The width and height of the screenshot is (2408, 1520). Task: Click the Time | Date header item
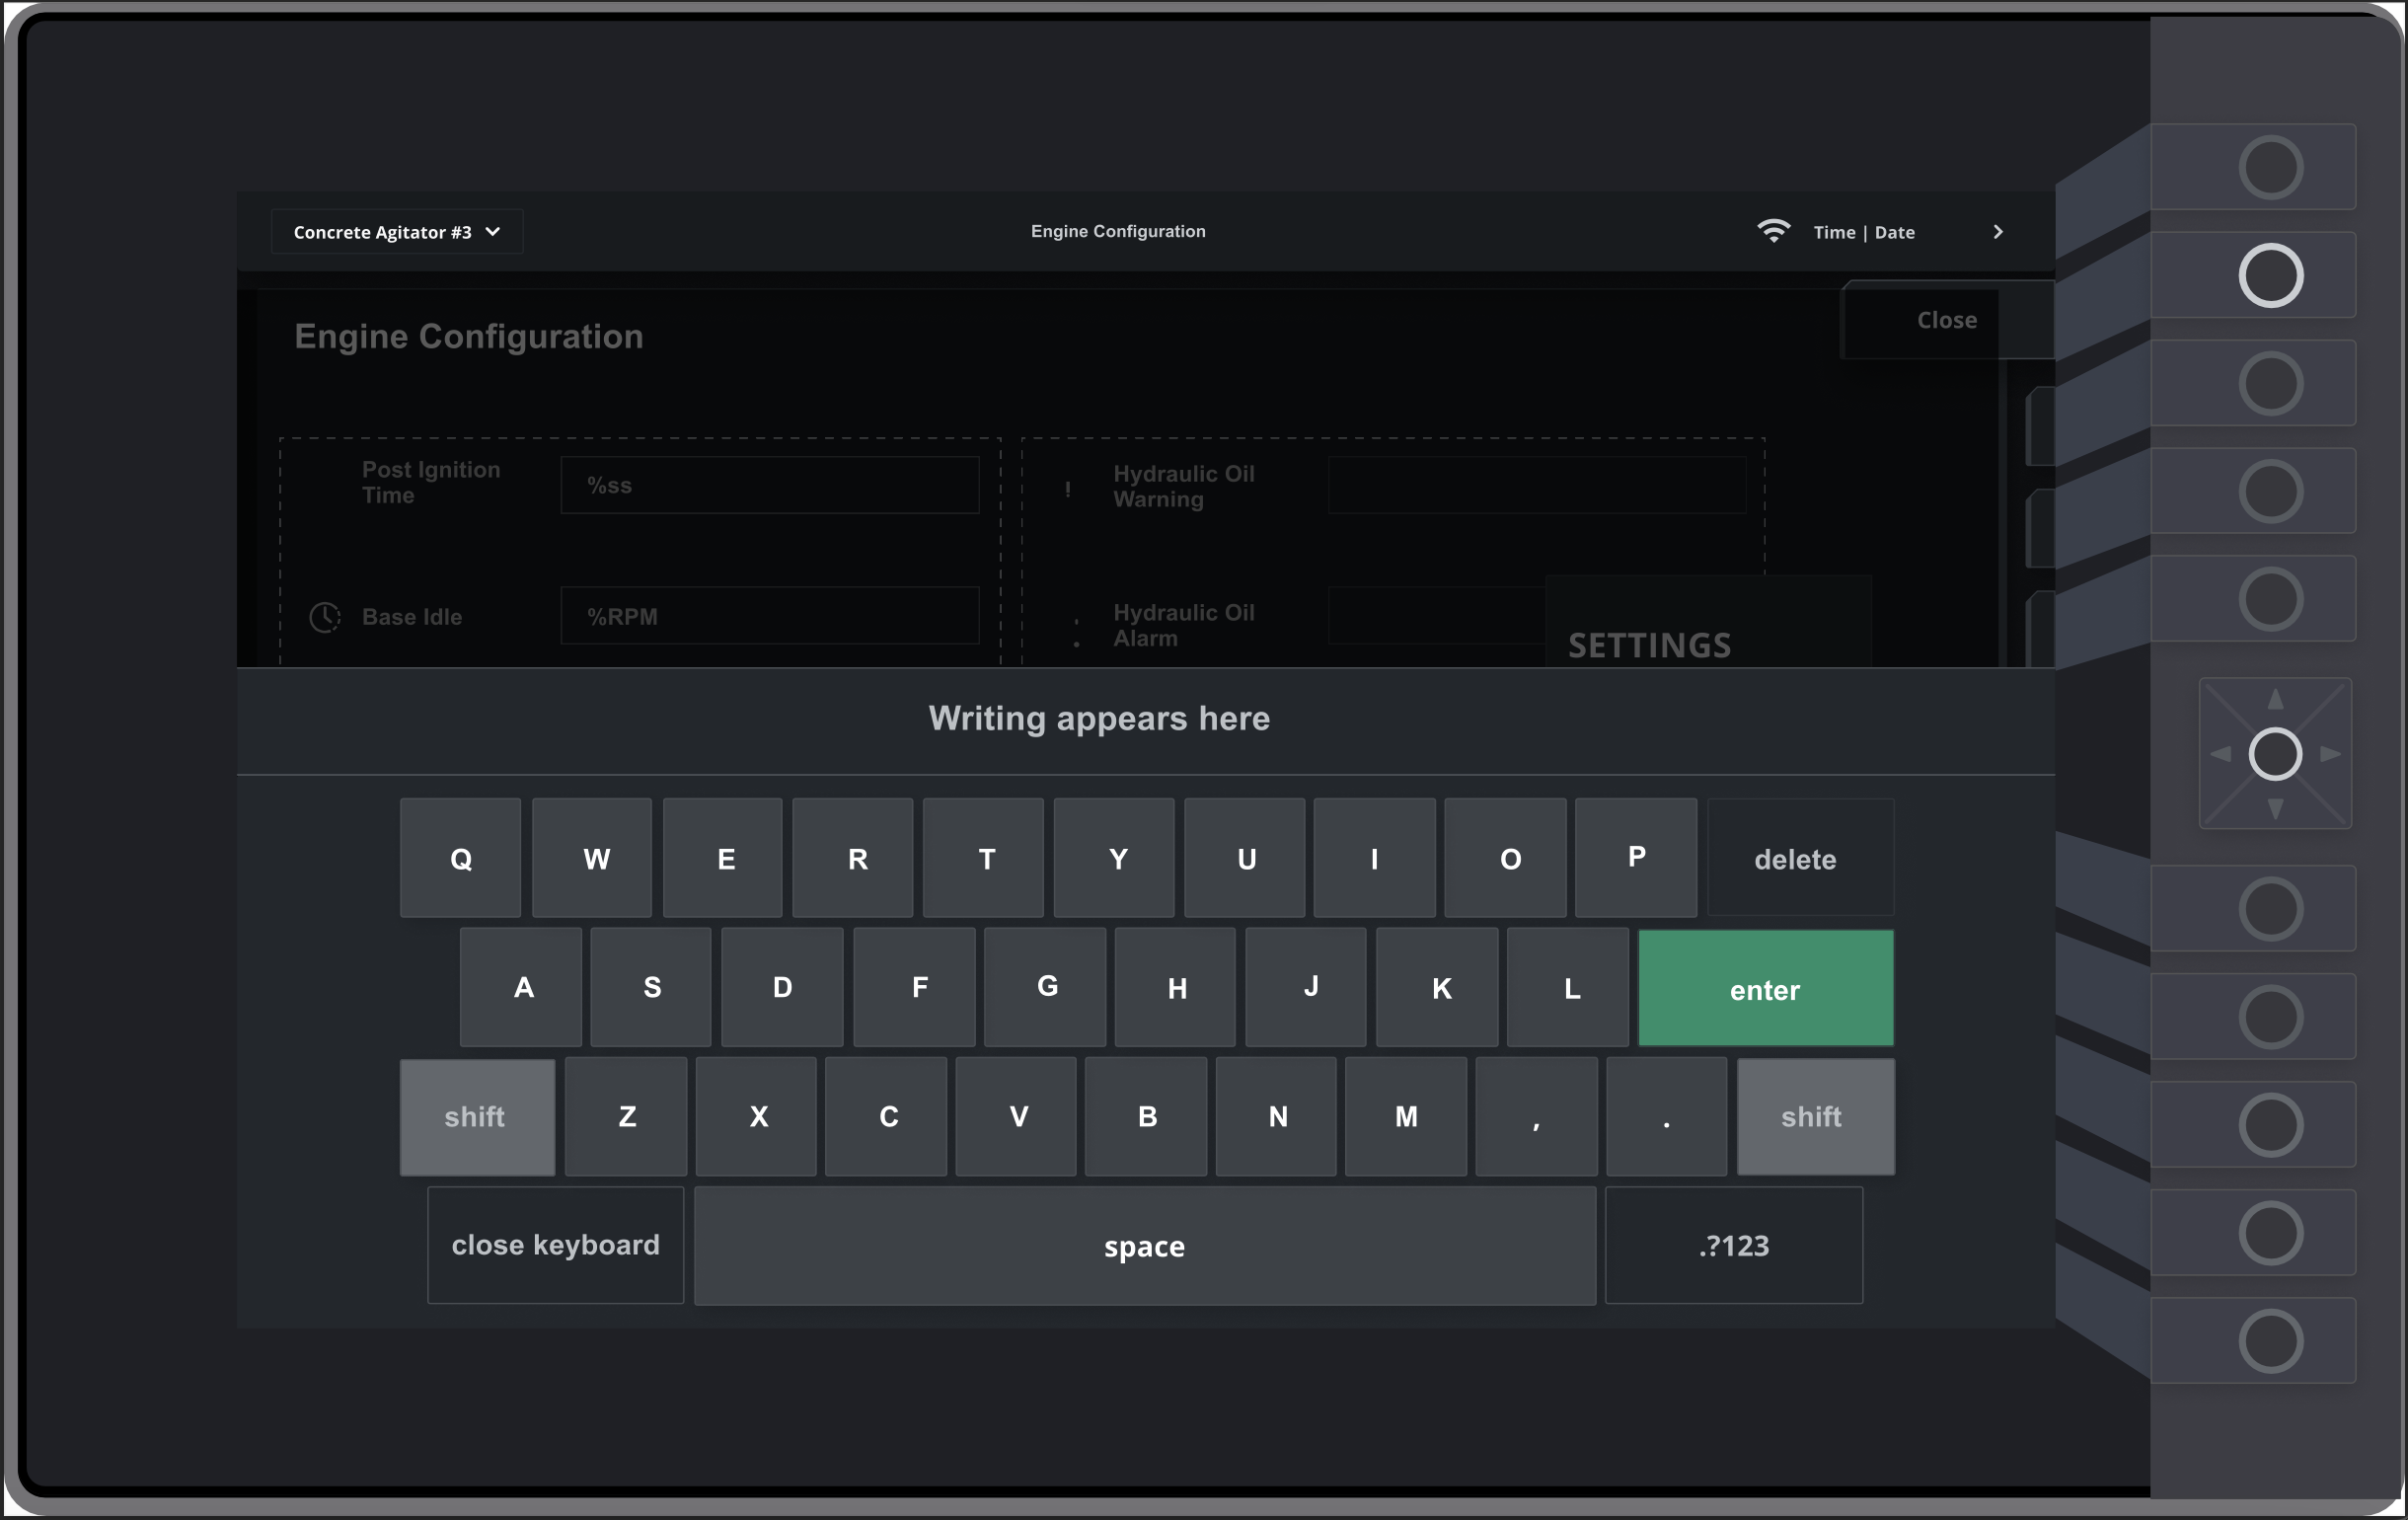point(1863,232)
